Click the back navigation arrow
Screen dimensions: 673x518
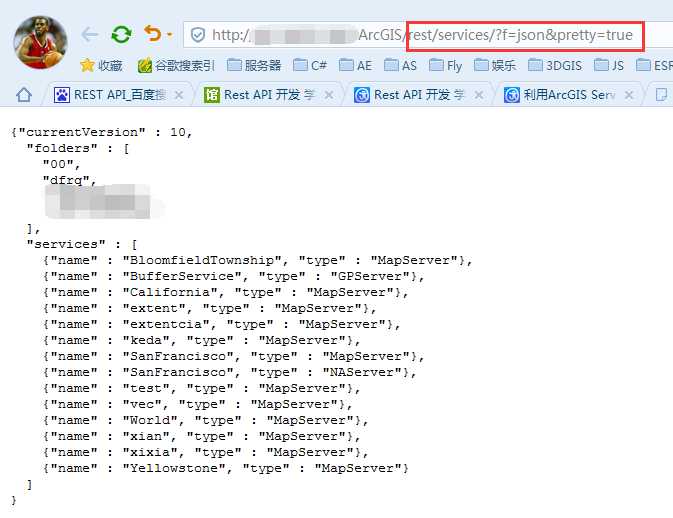pyautogui.click(x=90, y=35)
